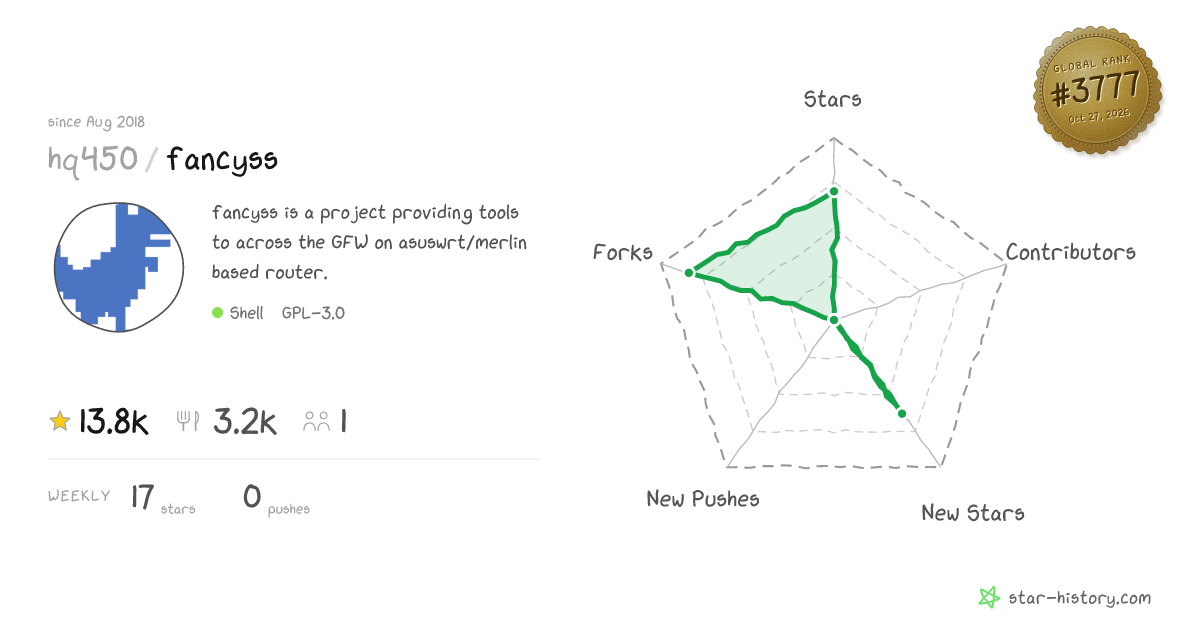This screenshot has height=630, width=1200.
Task: Click the green Shell language dot
Action: pyautogui.click(x=217, y=313)
